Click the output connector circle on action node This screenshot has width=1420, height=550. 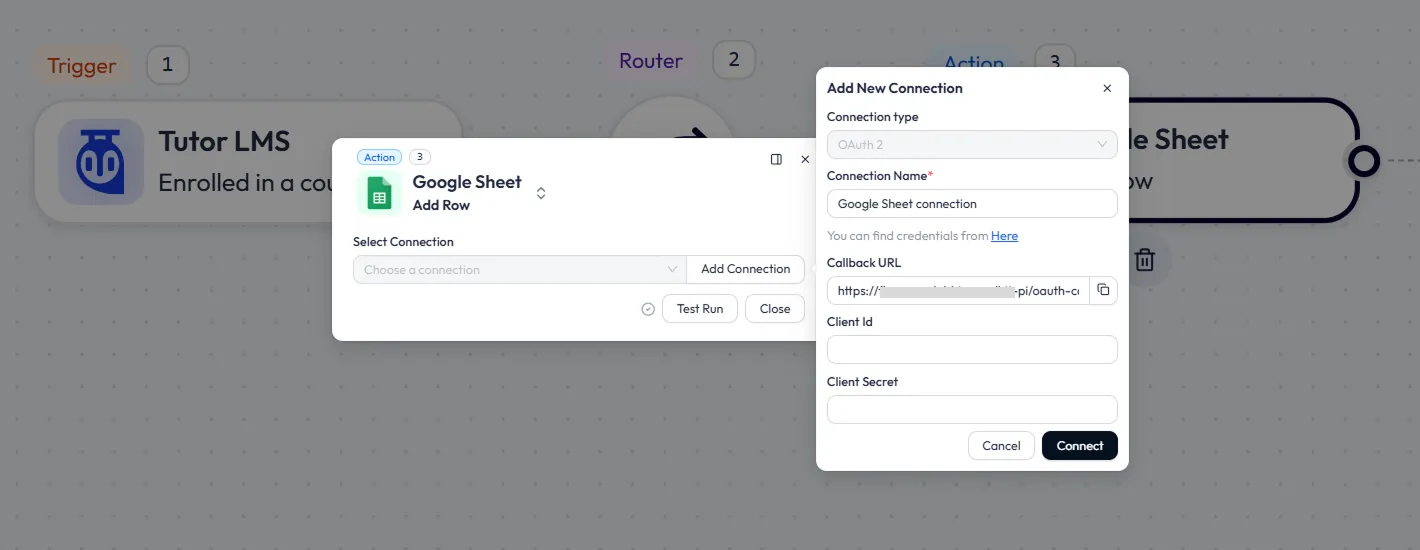tap(1363, 160)
